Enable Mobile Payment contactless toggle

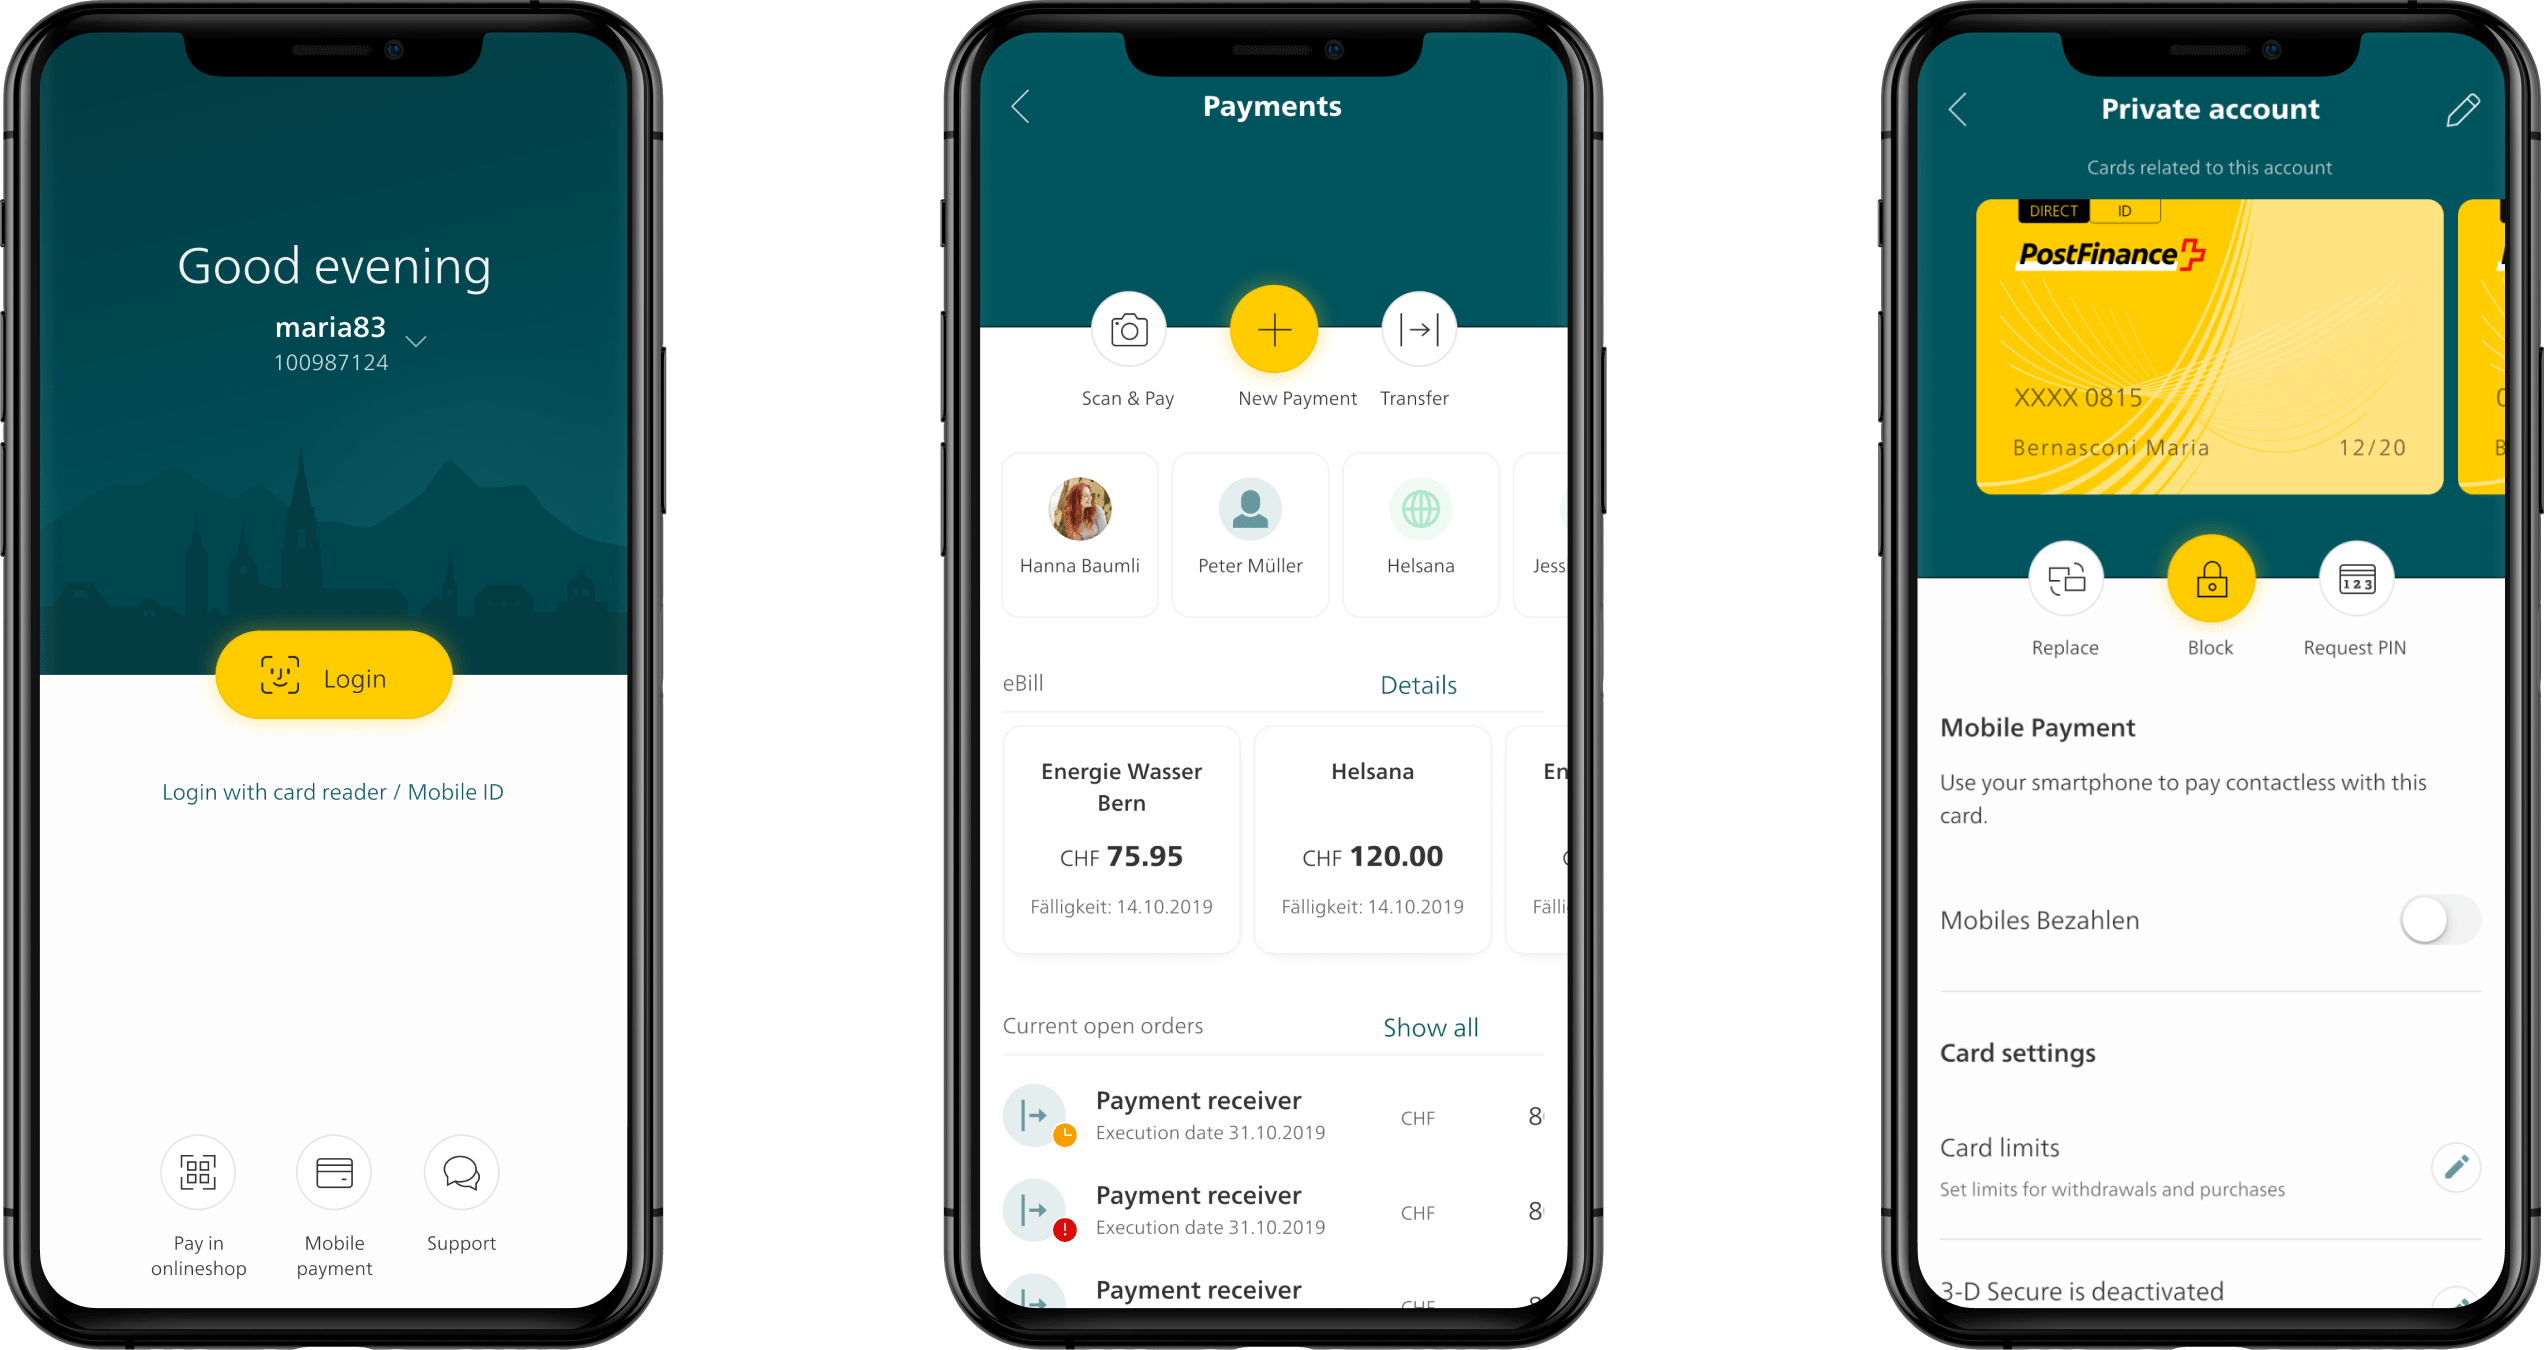click(x=2423, y=917)
